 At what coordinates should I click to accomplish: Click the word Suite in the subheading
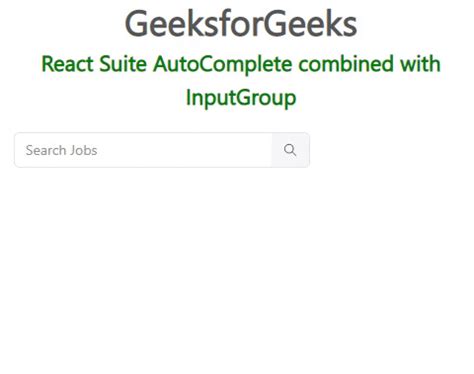coord(123,64)
